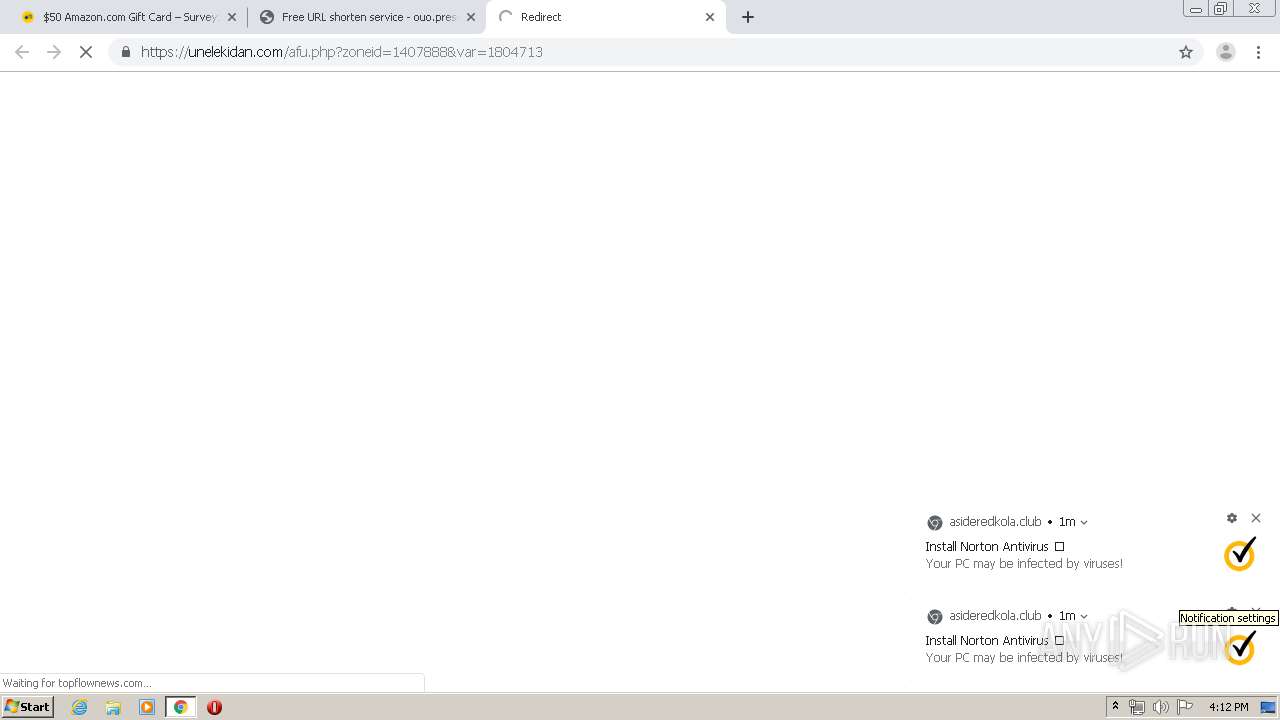Click Norton checkmark image in second notification
The width and height of the screenshot is (1280, 720).
1240,647
